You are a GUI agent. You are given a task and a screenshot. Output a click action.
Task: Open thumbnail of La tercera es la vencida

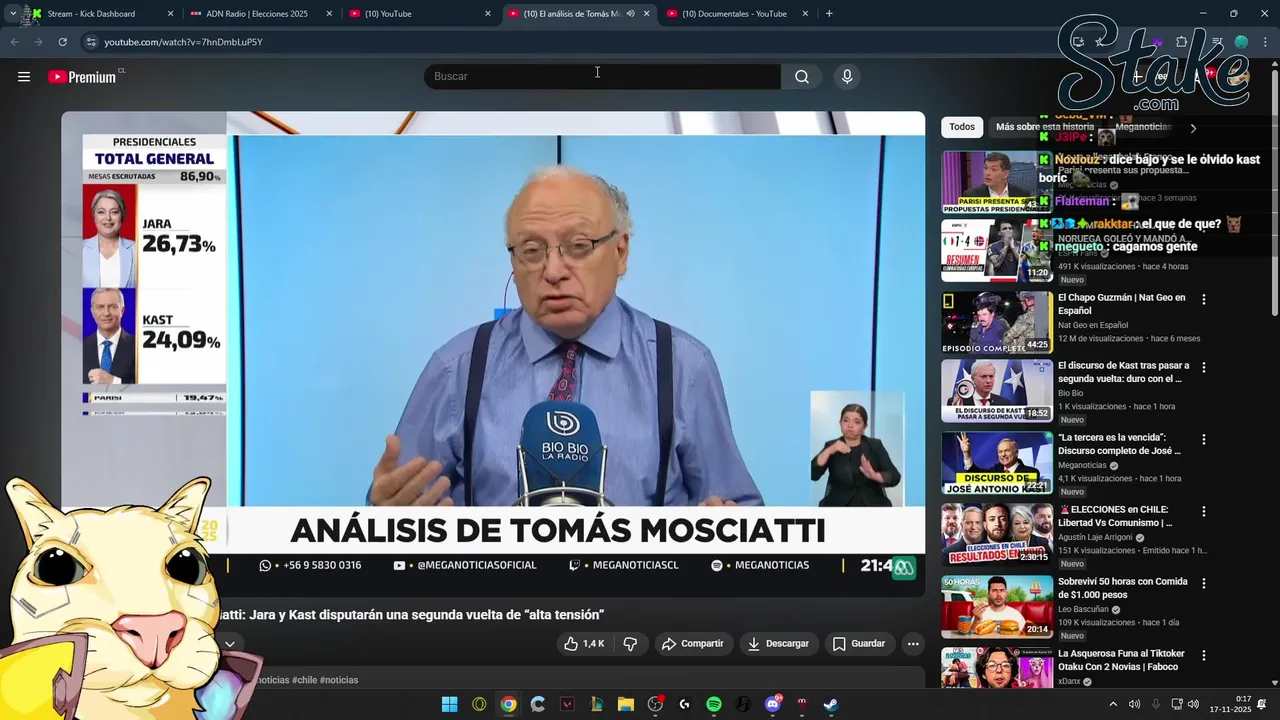(x=997, y=463)
